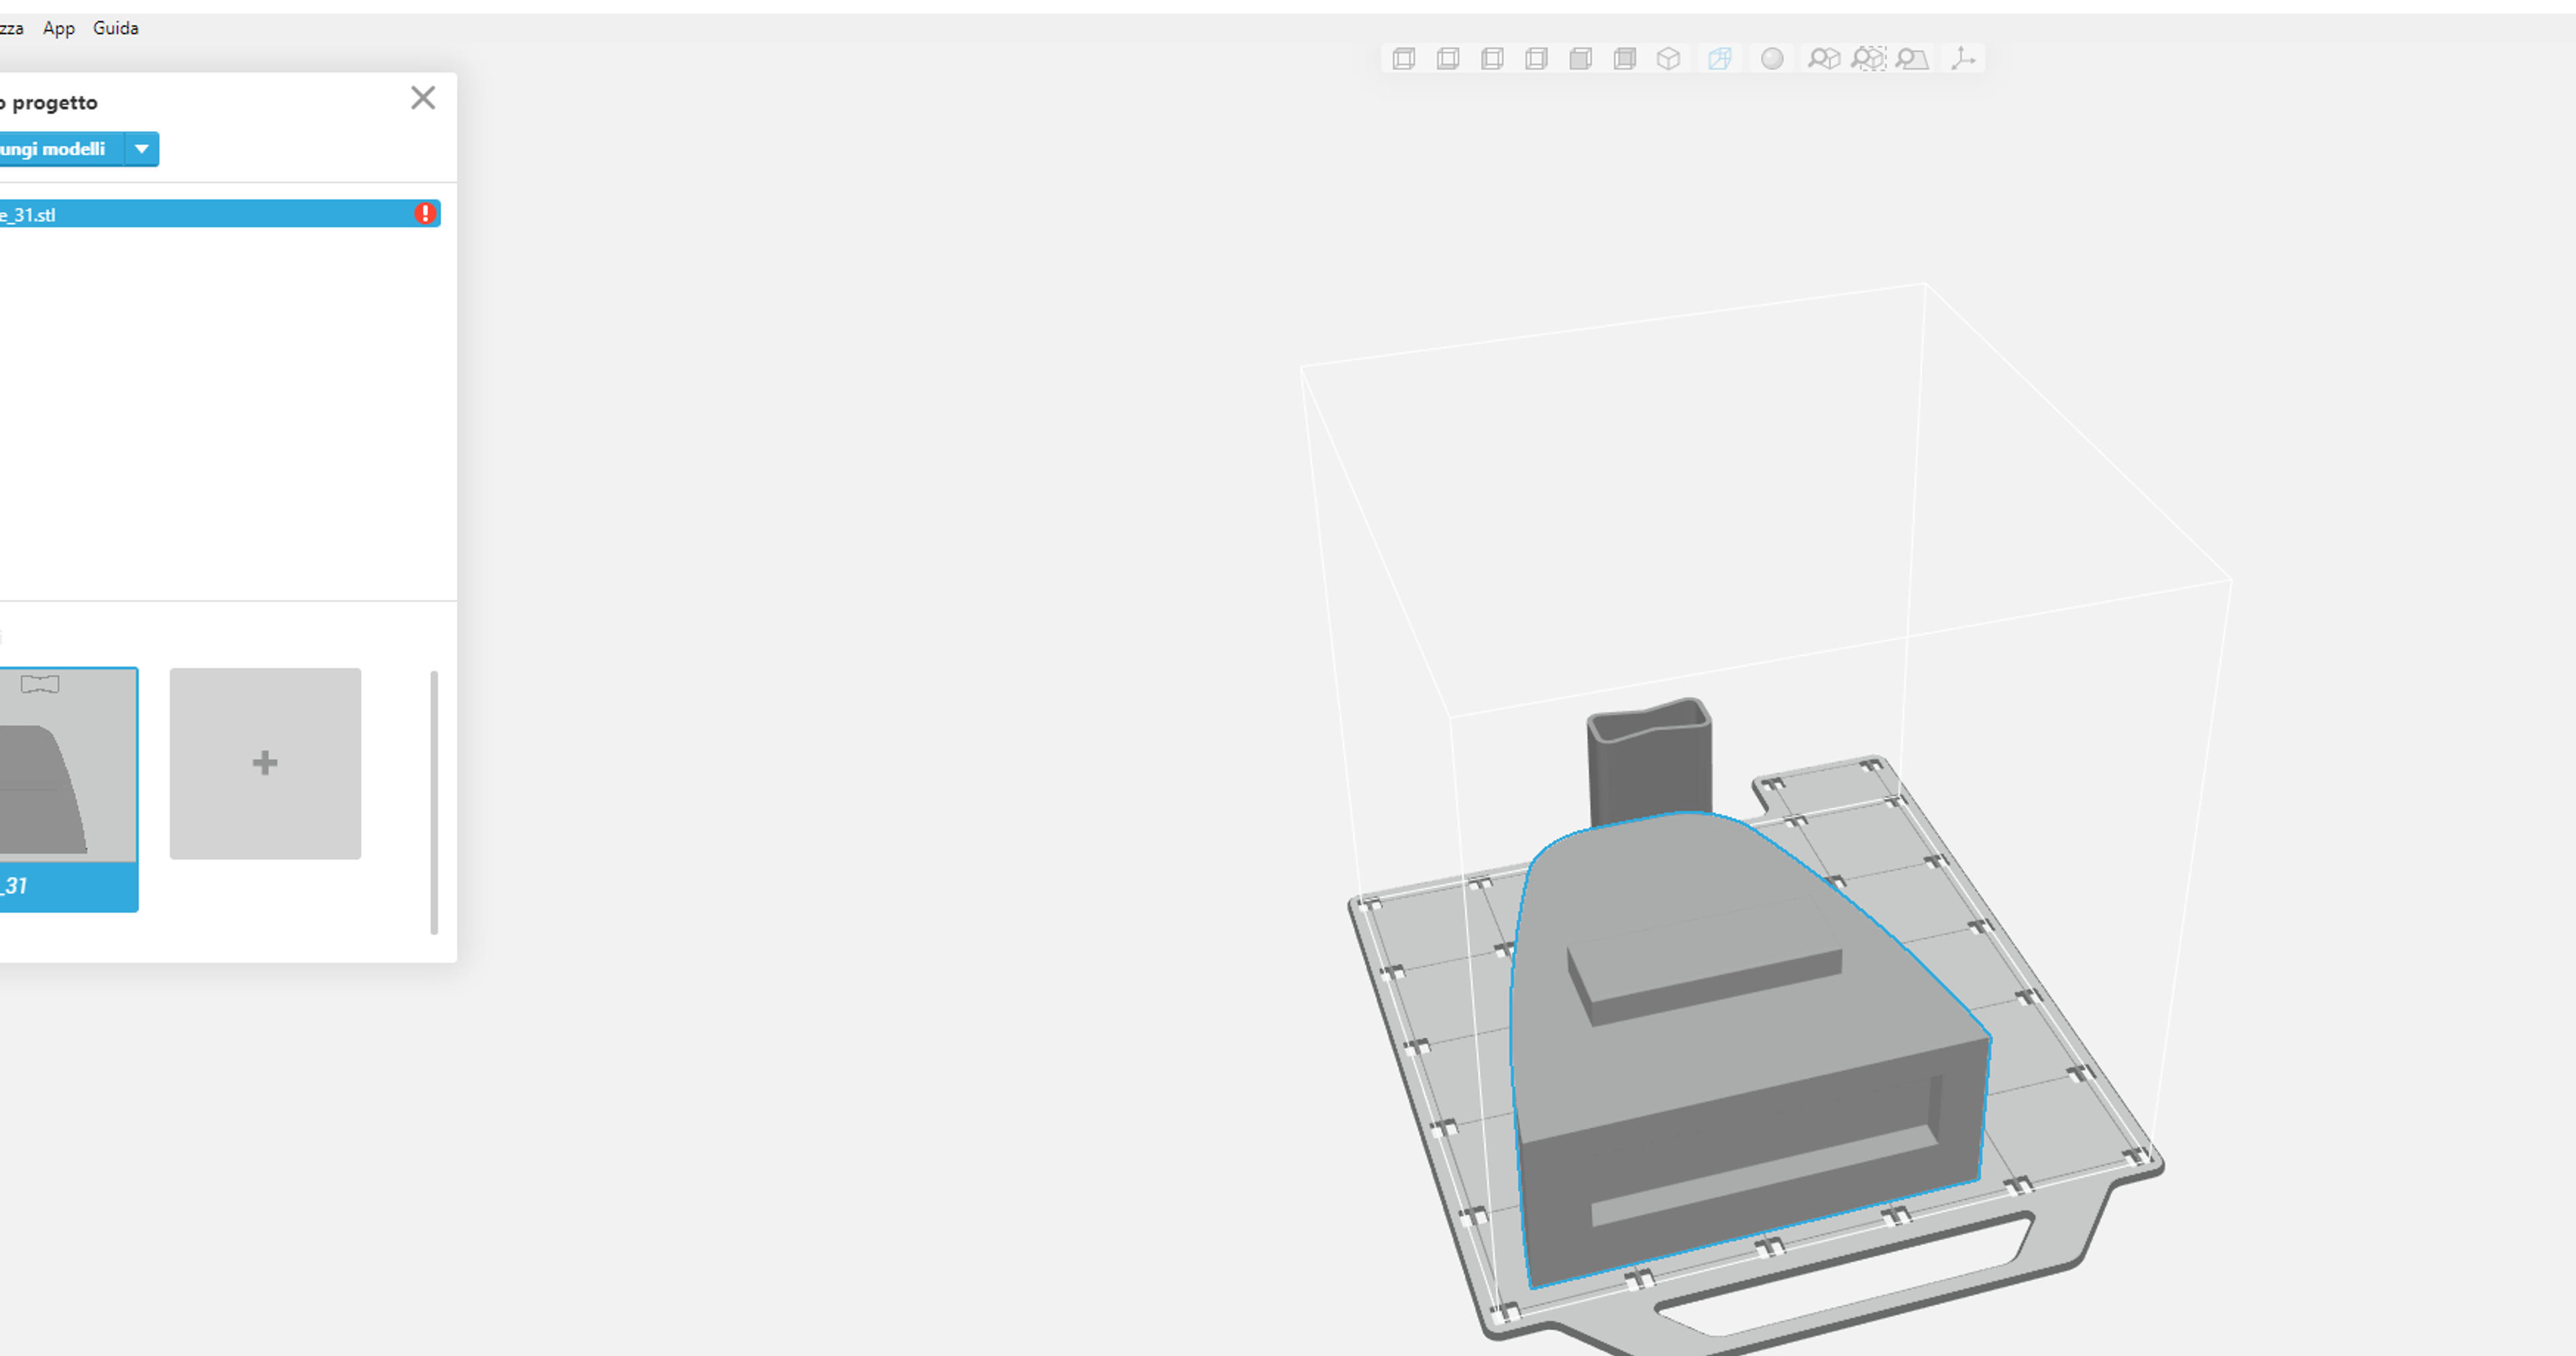Screen dimensions: 2576x1356
Task: Select the _31.stl file in list
Action: click(219, 214)
